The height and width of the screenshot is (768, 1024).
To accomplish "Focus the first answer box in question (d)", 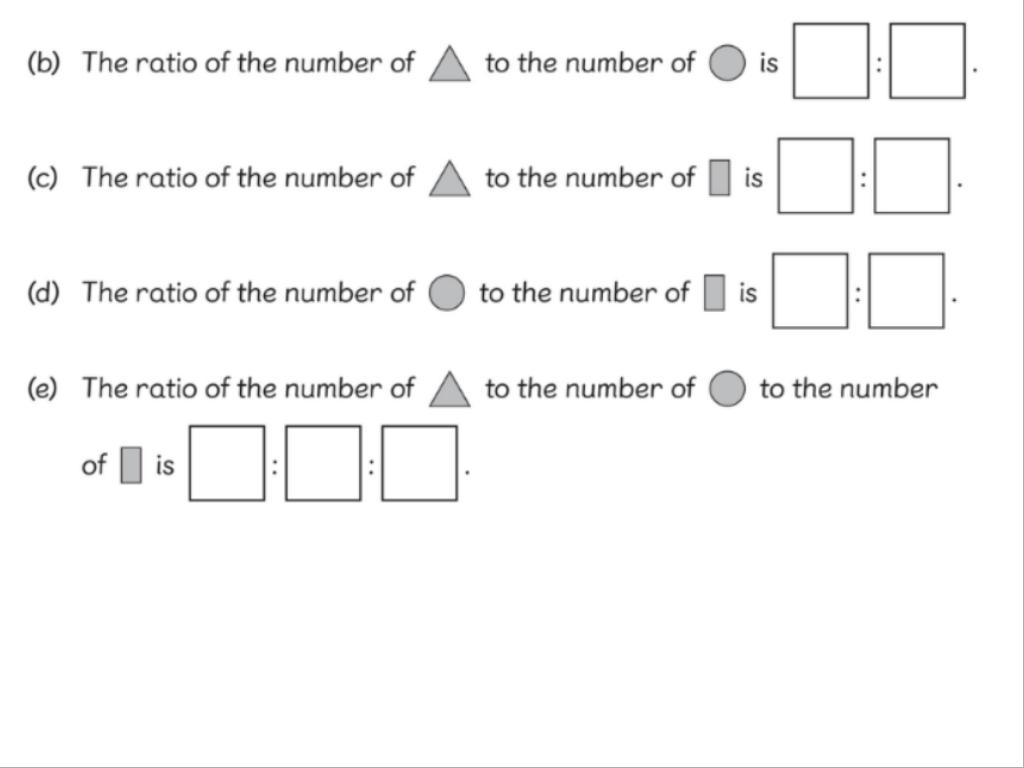I will pos(810,291).
